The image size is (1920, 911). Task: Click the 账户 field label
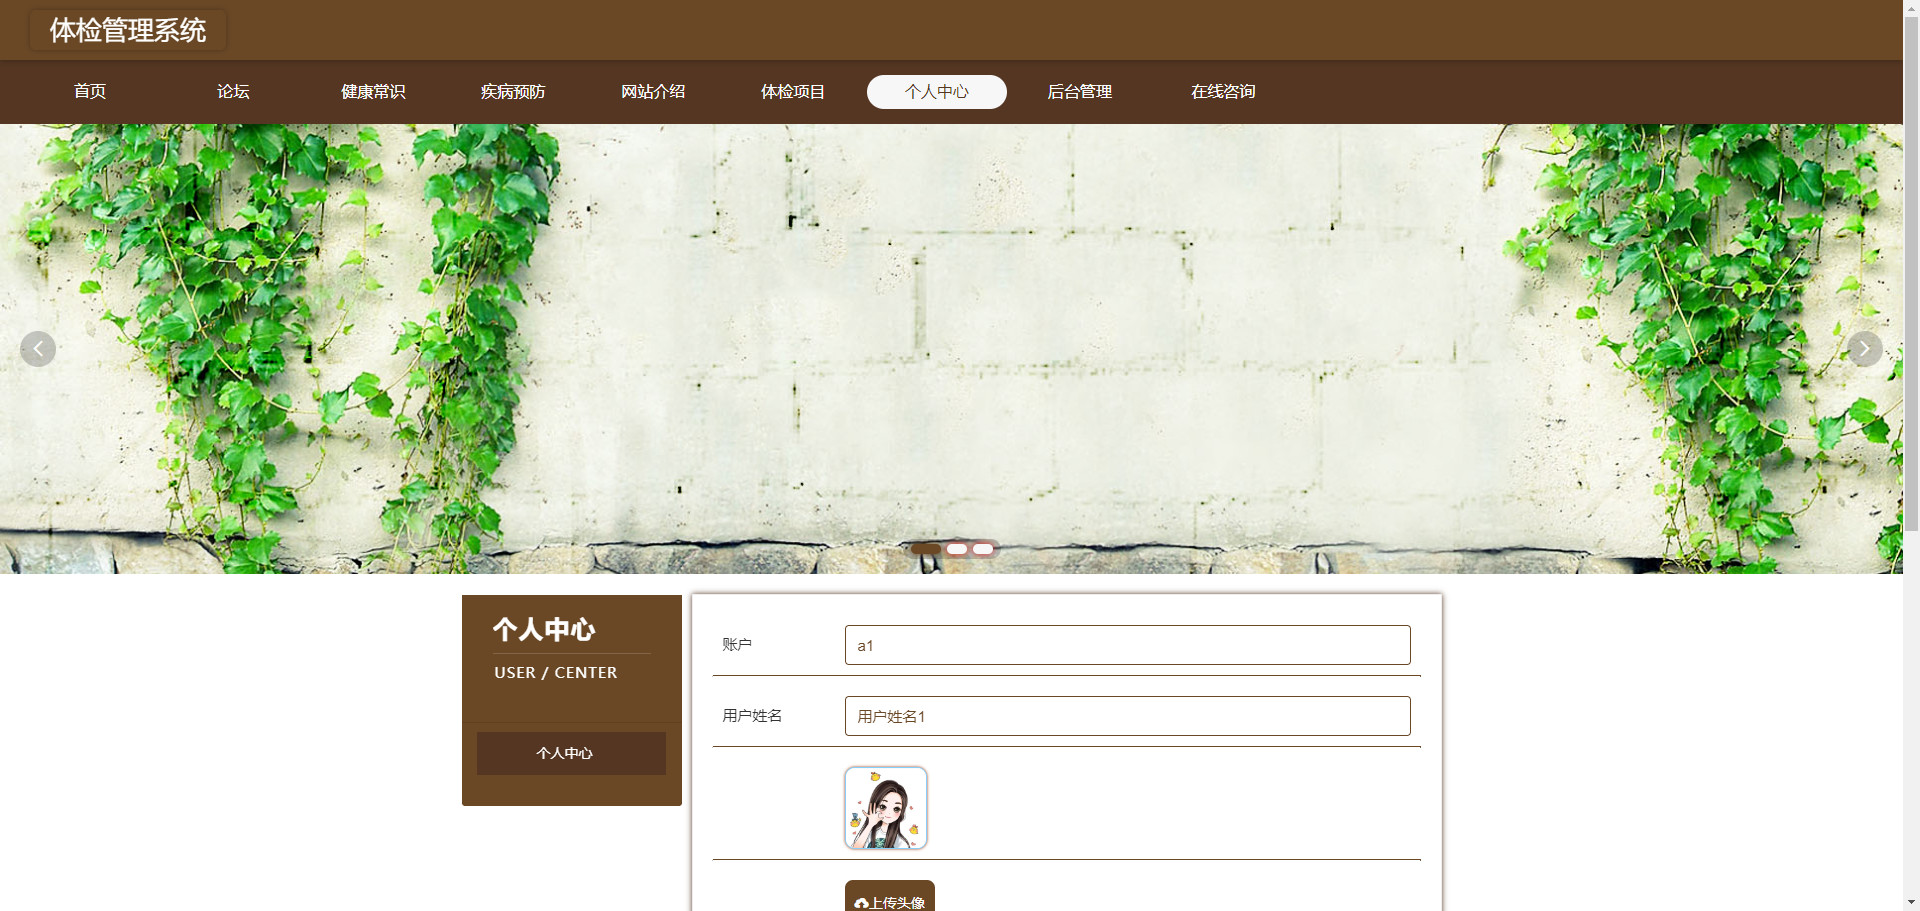[x=737, y=645]
